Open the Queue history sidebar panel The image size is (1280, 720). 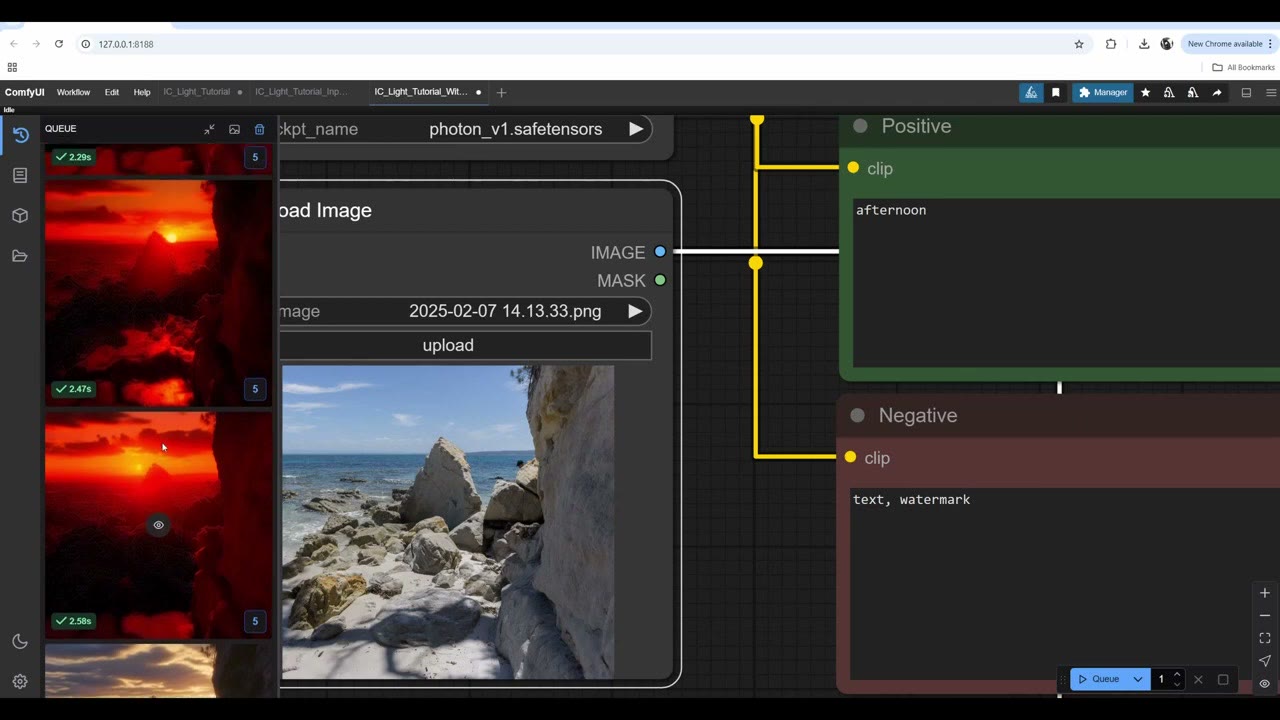coord(20,135)
